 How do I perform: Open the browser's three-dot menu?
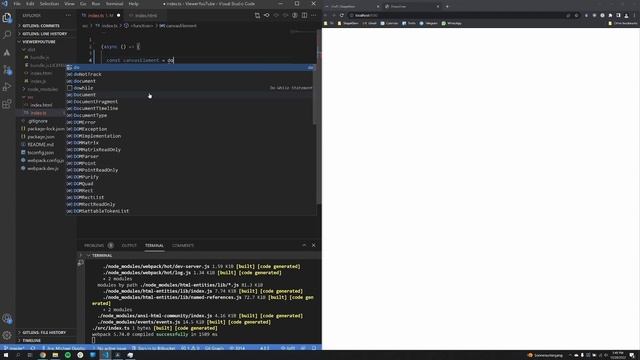634,16
